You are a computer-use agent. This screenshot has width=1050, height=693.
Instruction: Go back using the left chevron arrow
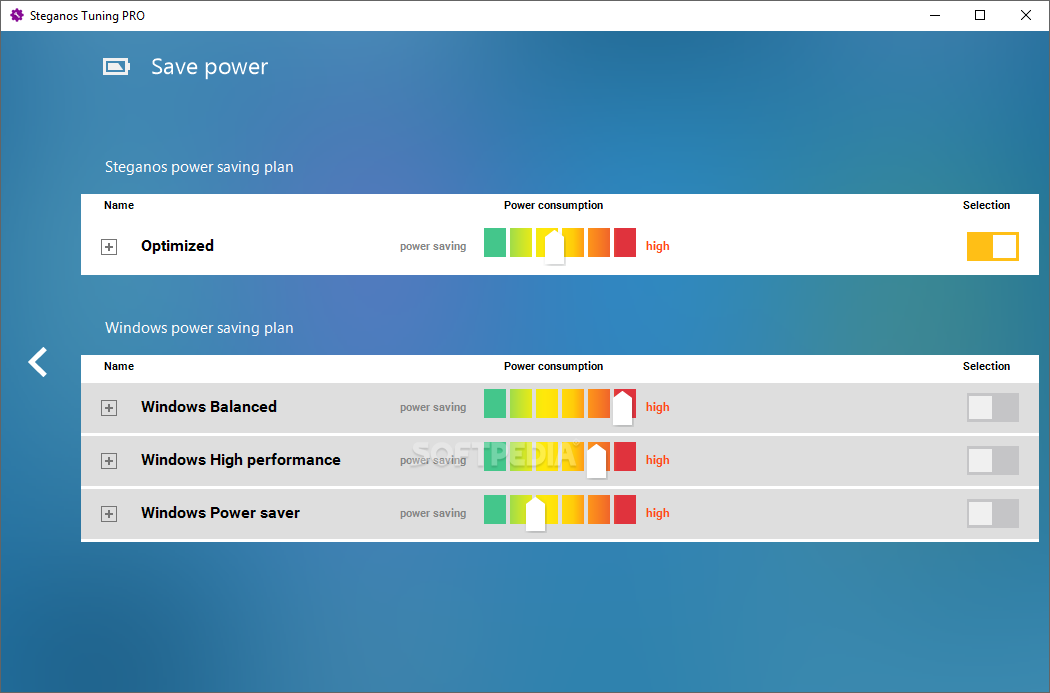[38, 362]
